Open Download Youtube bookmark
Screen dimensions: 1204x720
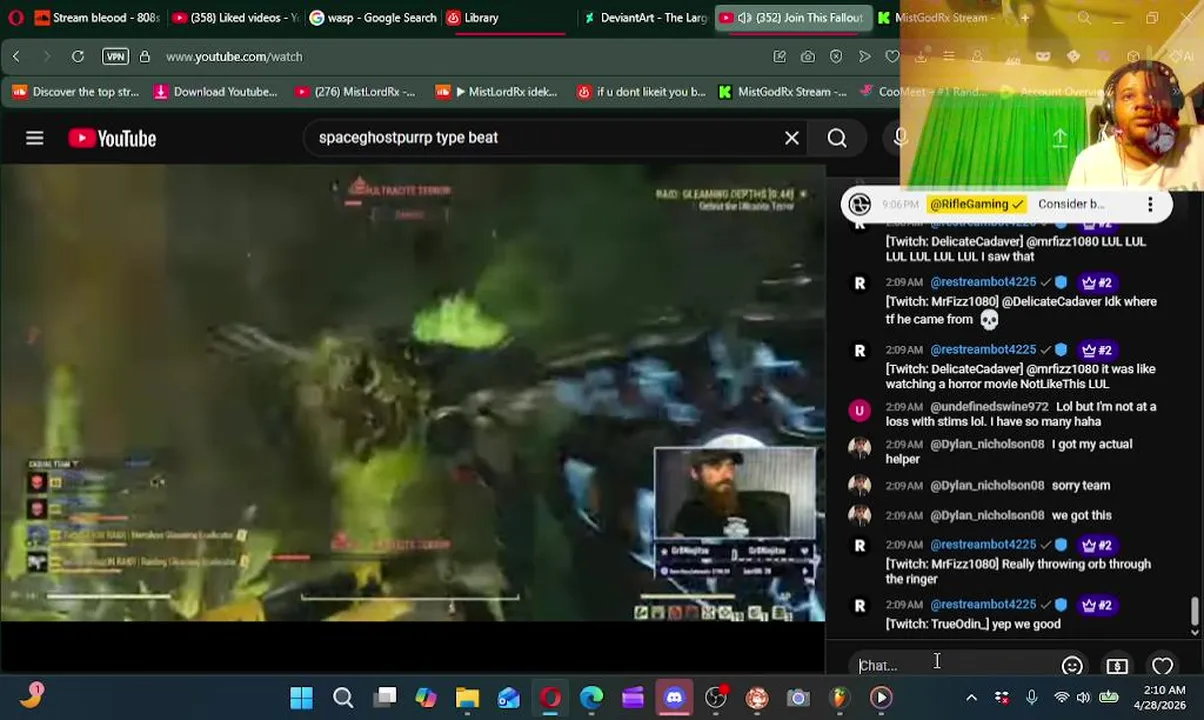pyautogui.click(x=215, y=92)
